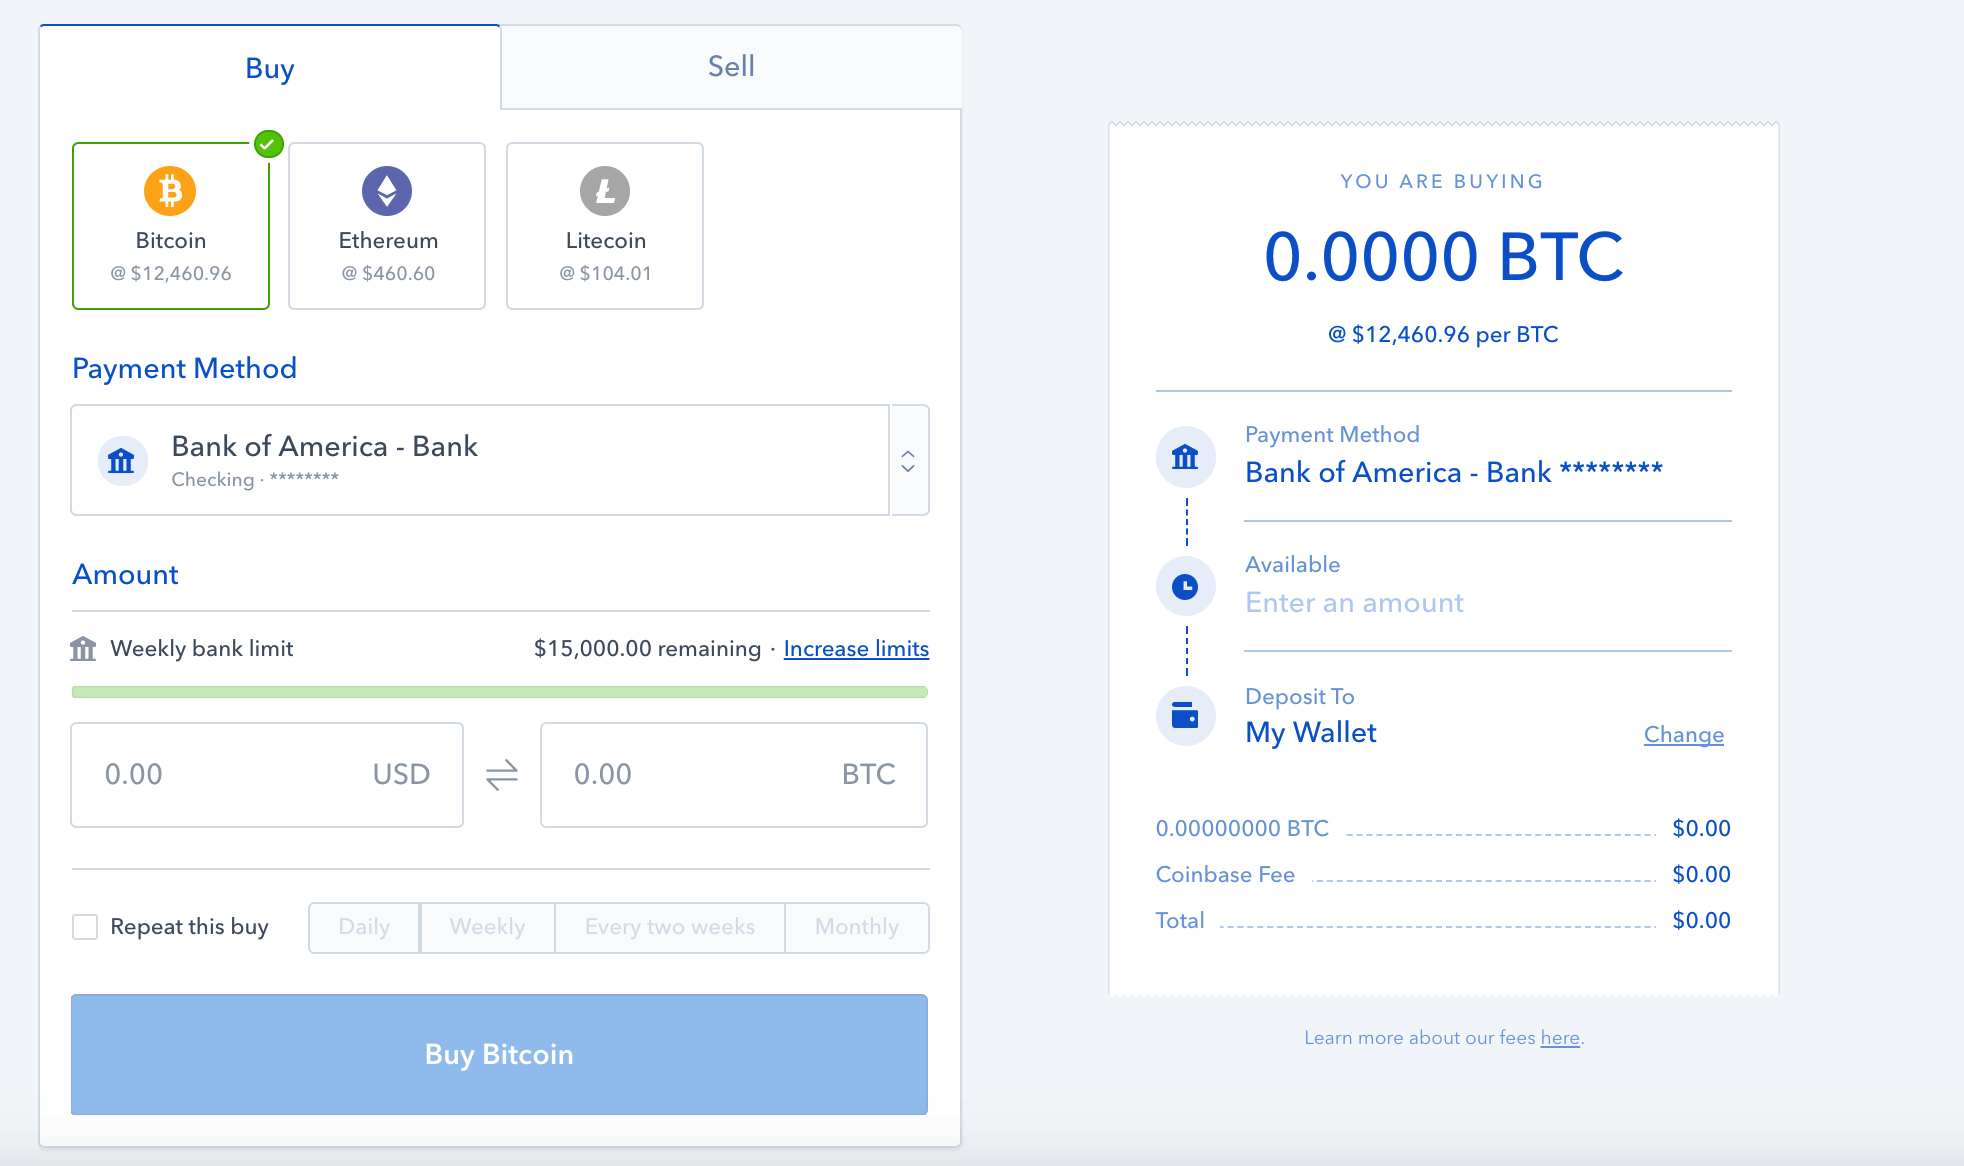Screen dimensions: 1964x1166
Task: Click the payment method icon on receipt
Action: pyautogui.click(x=1185, y=457)
